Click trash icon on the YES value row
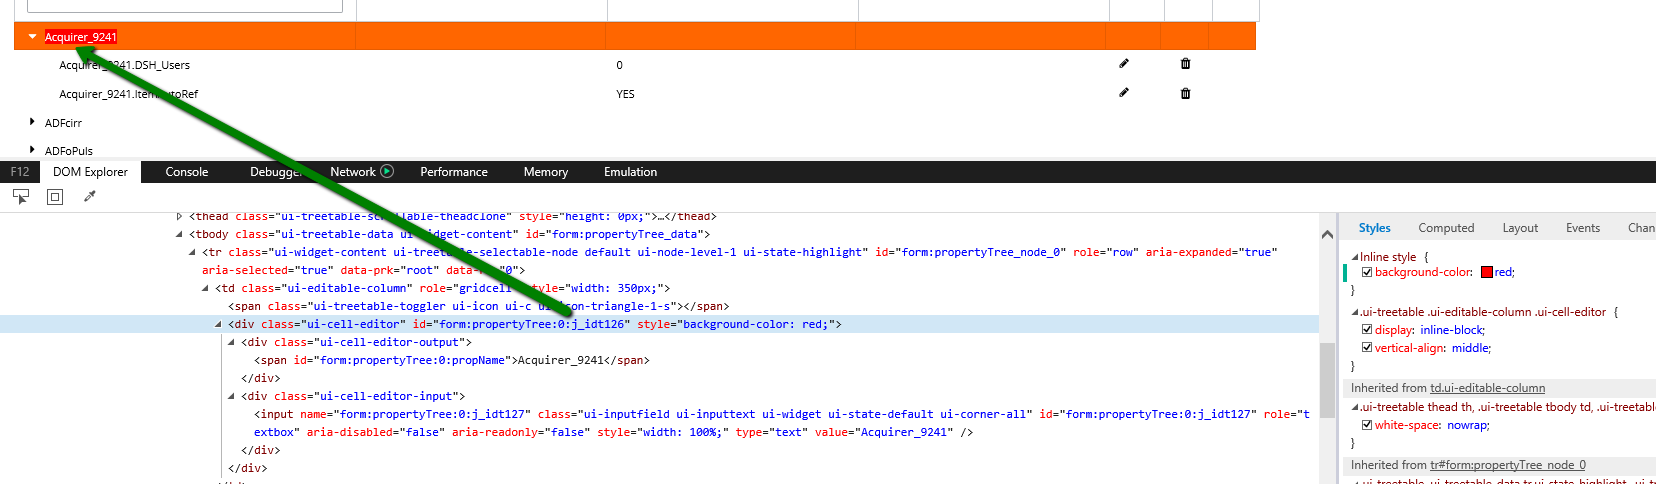1656x484 pixels. click(1185, 93)
